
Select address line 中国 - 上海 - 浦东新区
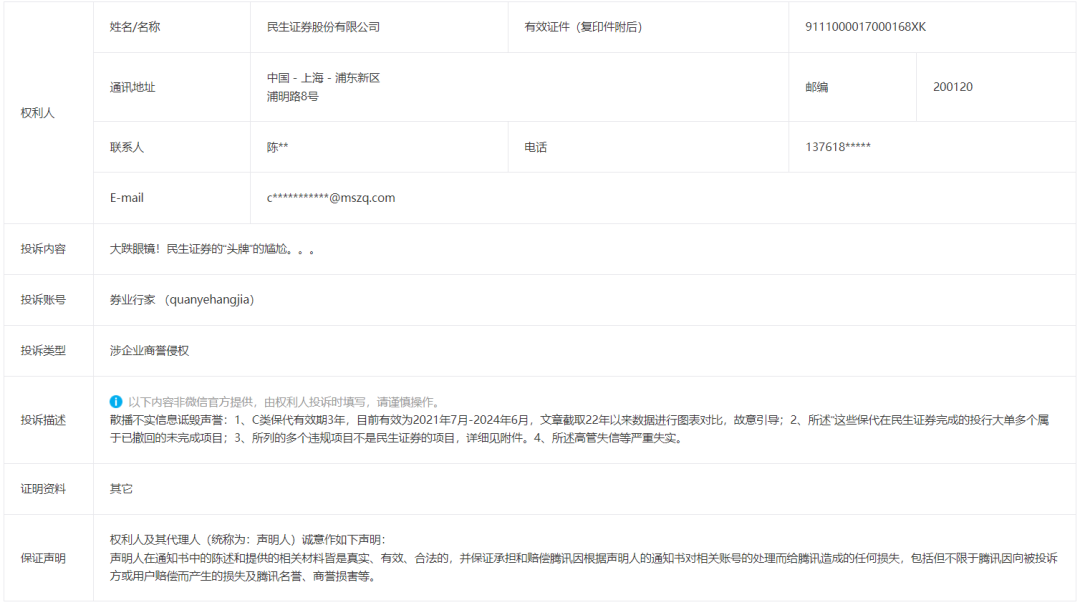pyautogui.click(x=323, y=78)
